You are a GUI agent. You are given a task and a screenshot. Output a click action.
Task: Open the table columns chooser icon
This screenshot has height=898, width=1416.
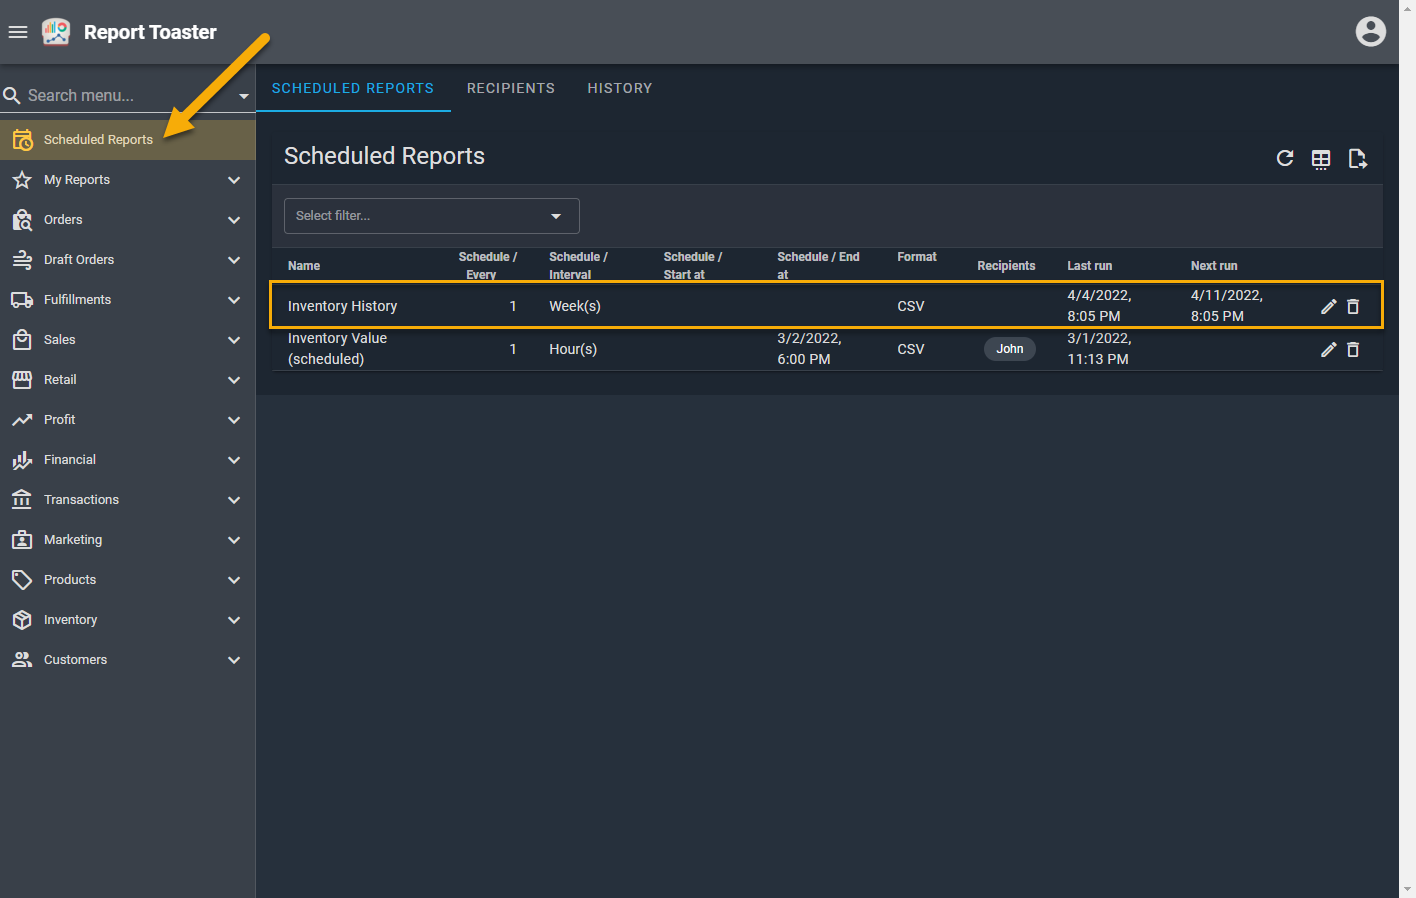click(x=1321, y=159)
